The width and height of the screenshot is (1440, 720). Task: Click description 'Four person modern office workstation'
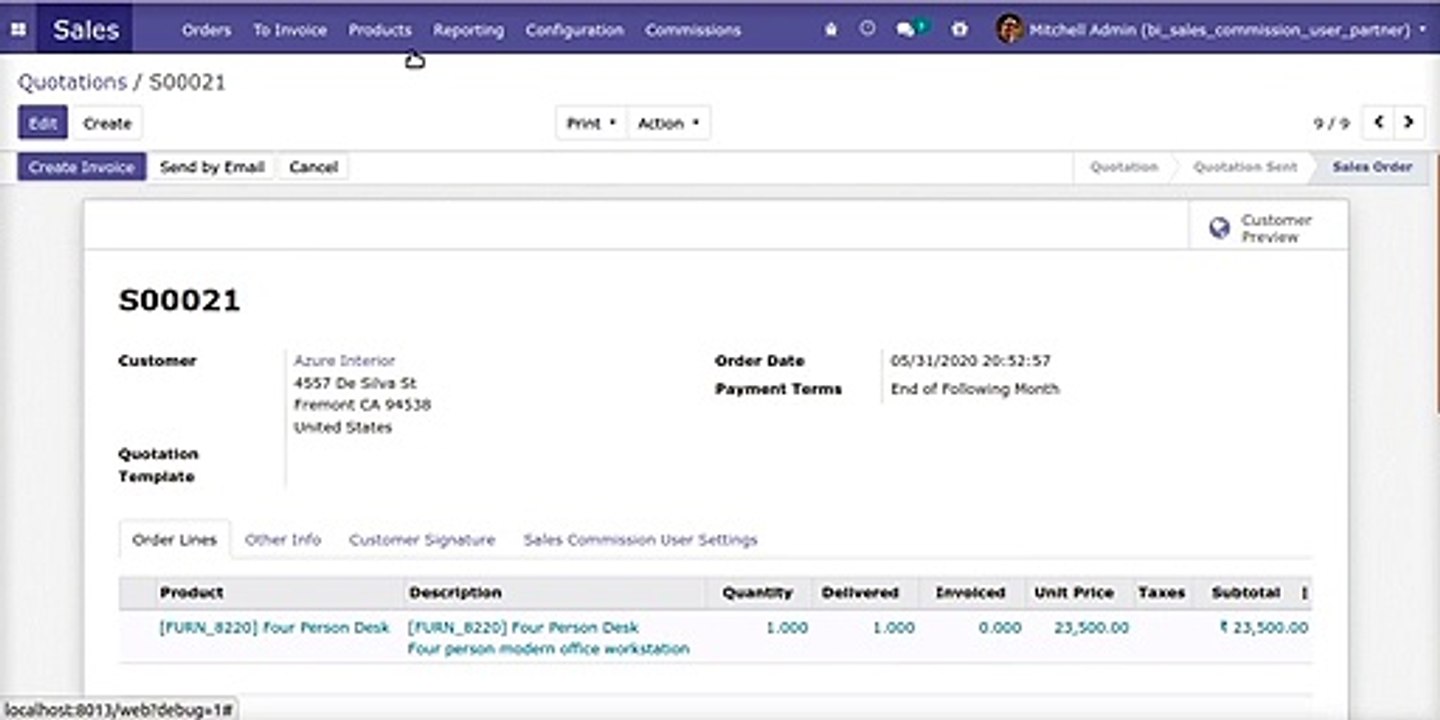pos(548,648)
